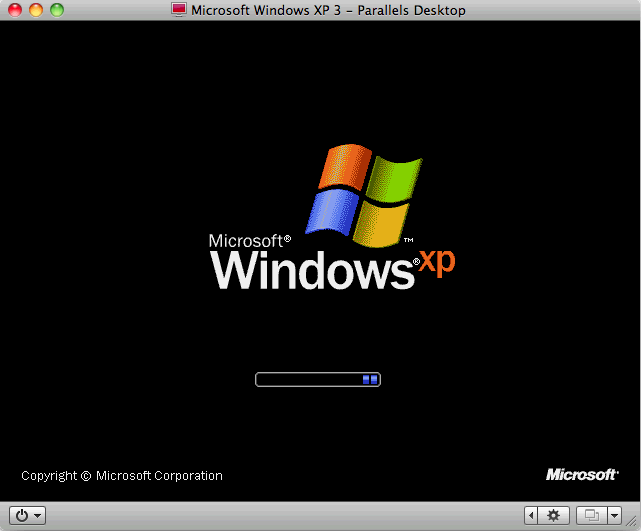Click the resize grip at window corner
The height and width of the screenshot is (531, 641).
click(633, 523)
